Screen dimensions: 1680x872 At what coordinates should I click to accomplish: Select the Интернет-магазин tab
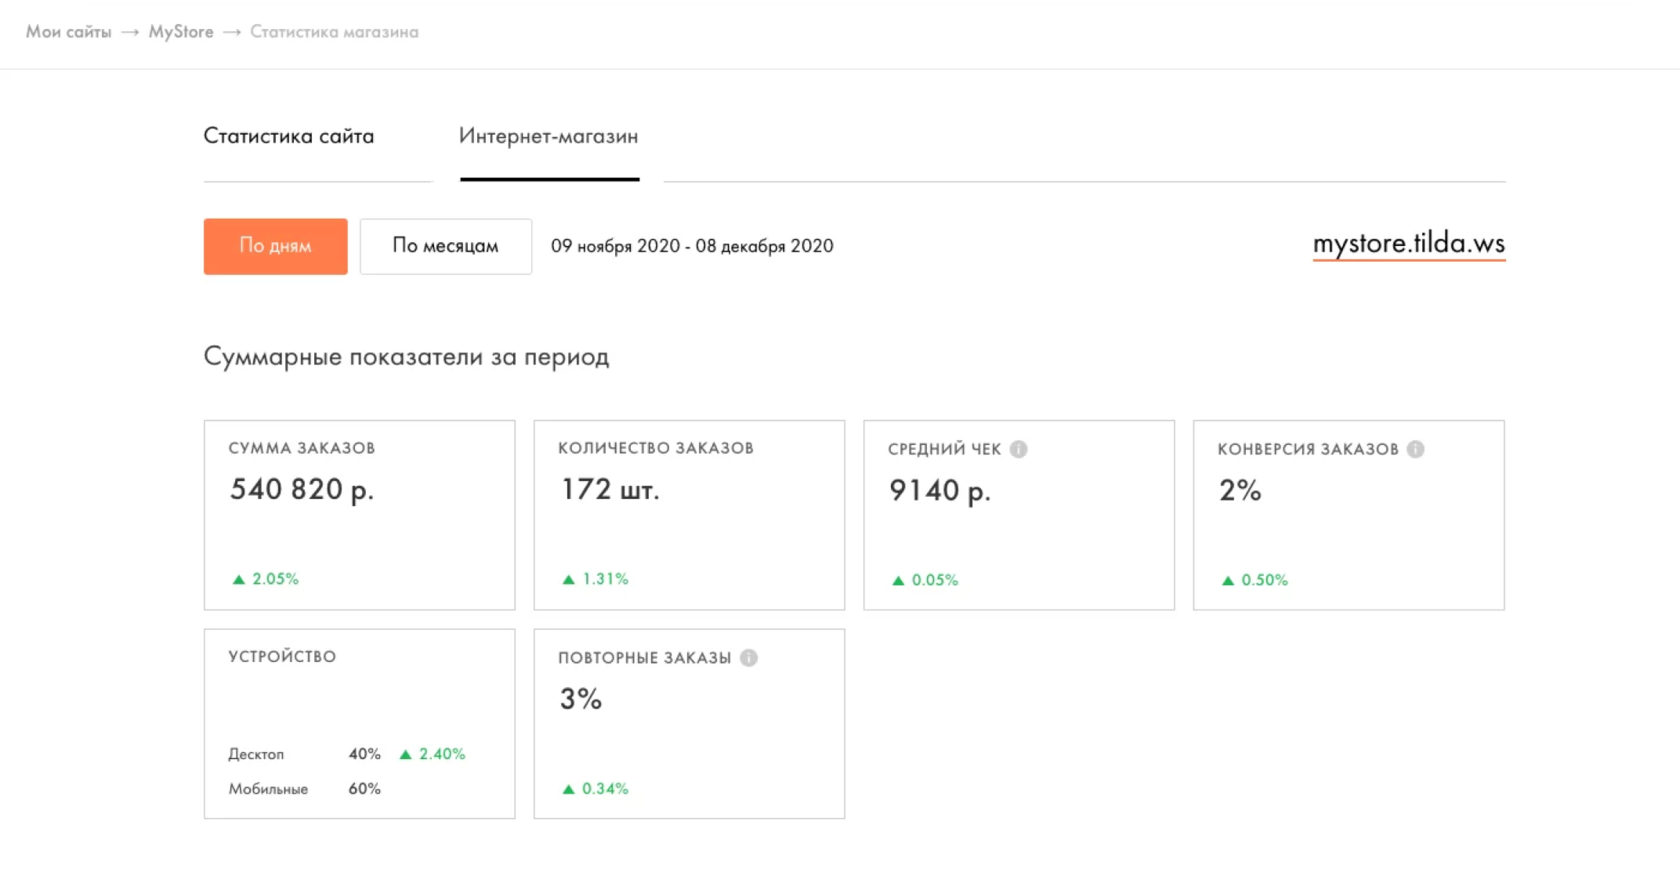coord(548,136)
